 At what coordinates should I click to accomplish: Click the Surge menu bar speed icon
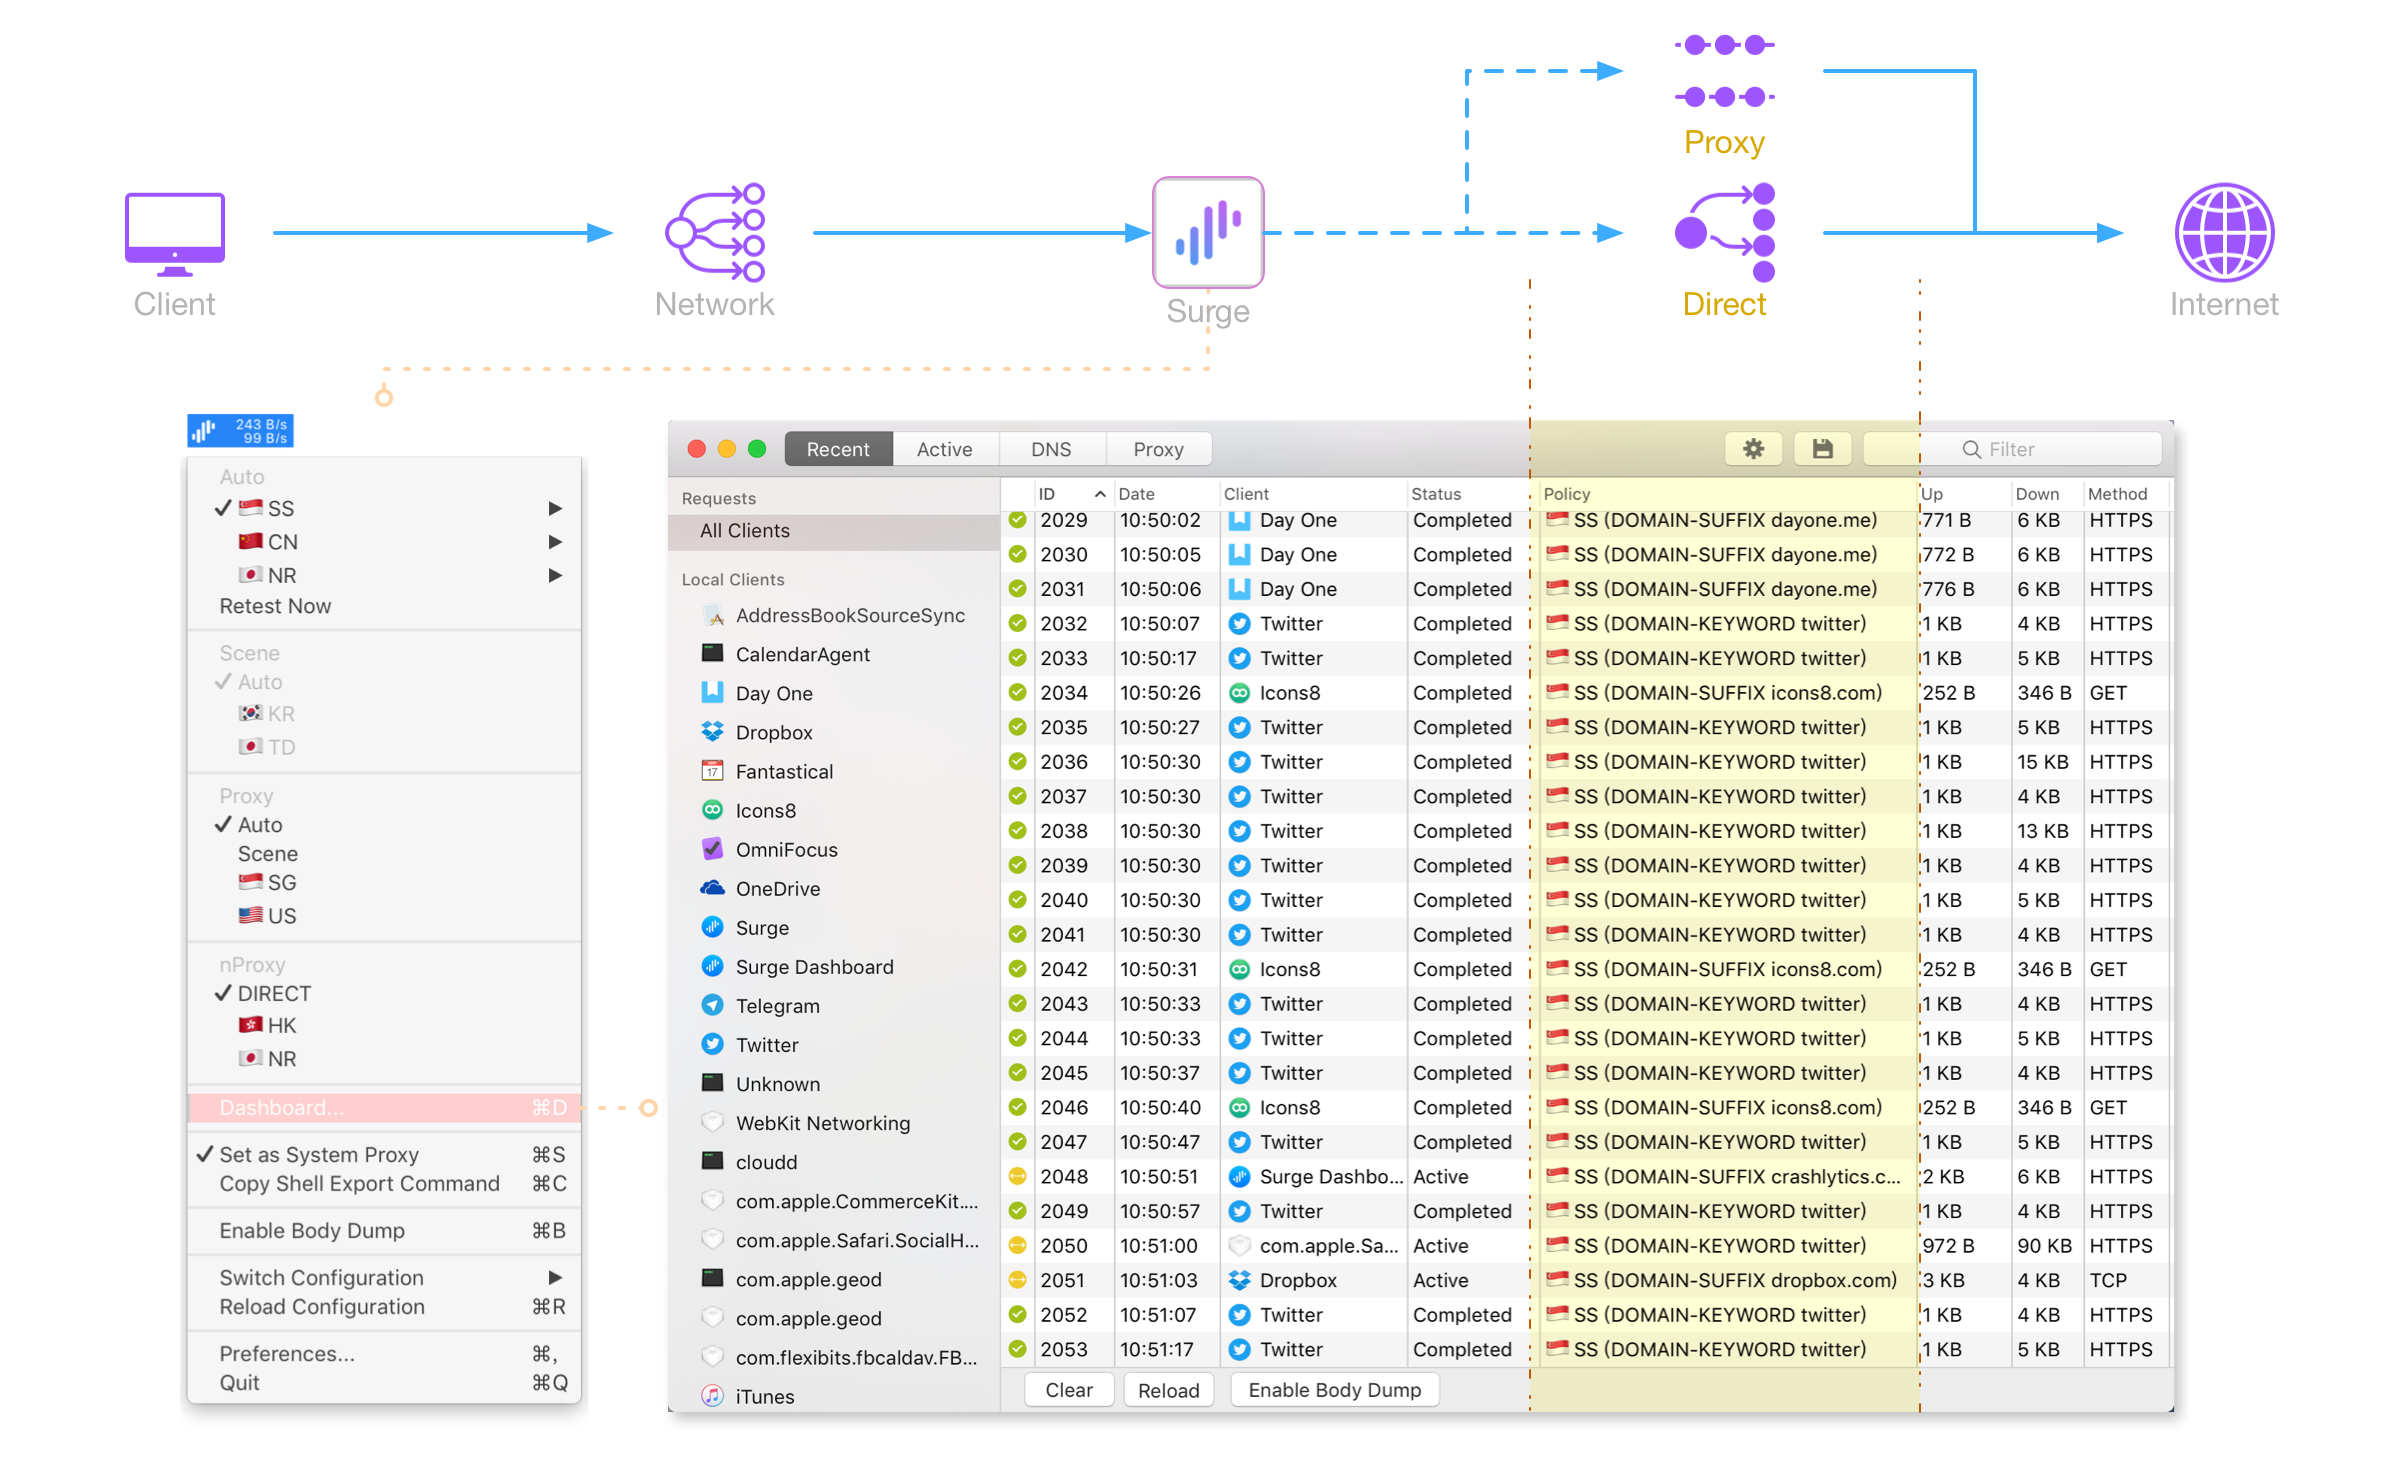click(240, 430)
